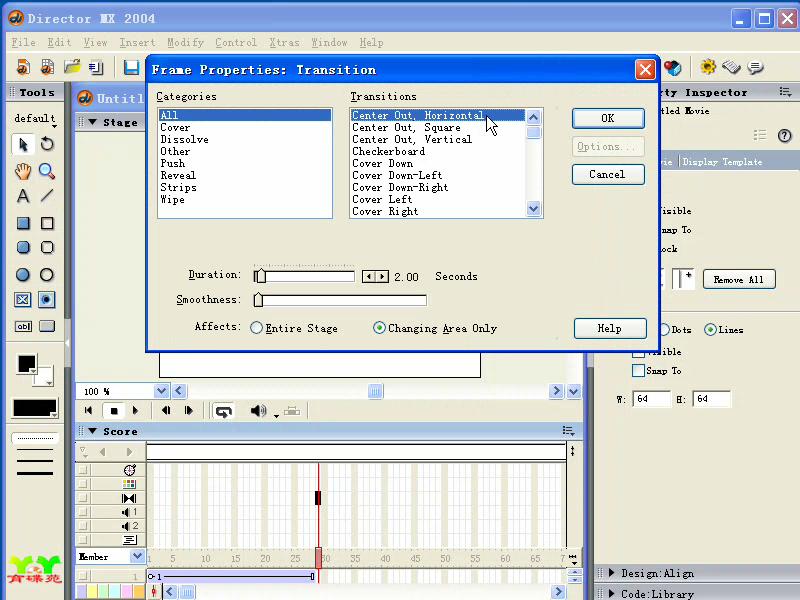800x600 pixels.
Task: Click the script channel icon in Score
Action: tap(130, 539)
